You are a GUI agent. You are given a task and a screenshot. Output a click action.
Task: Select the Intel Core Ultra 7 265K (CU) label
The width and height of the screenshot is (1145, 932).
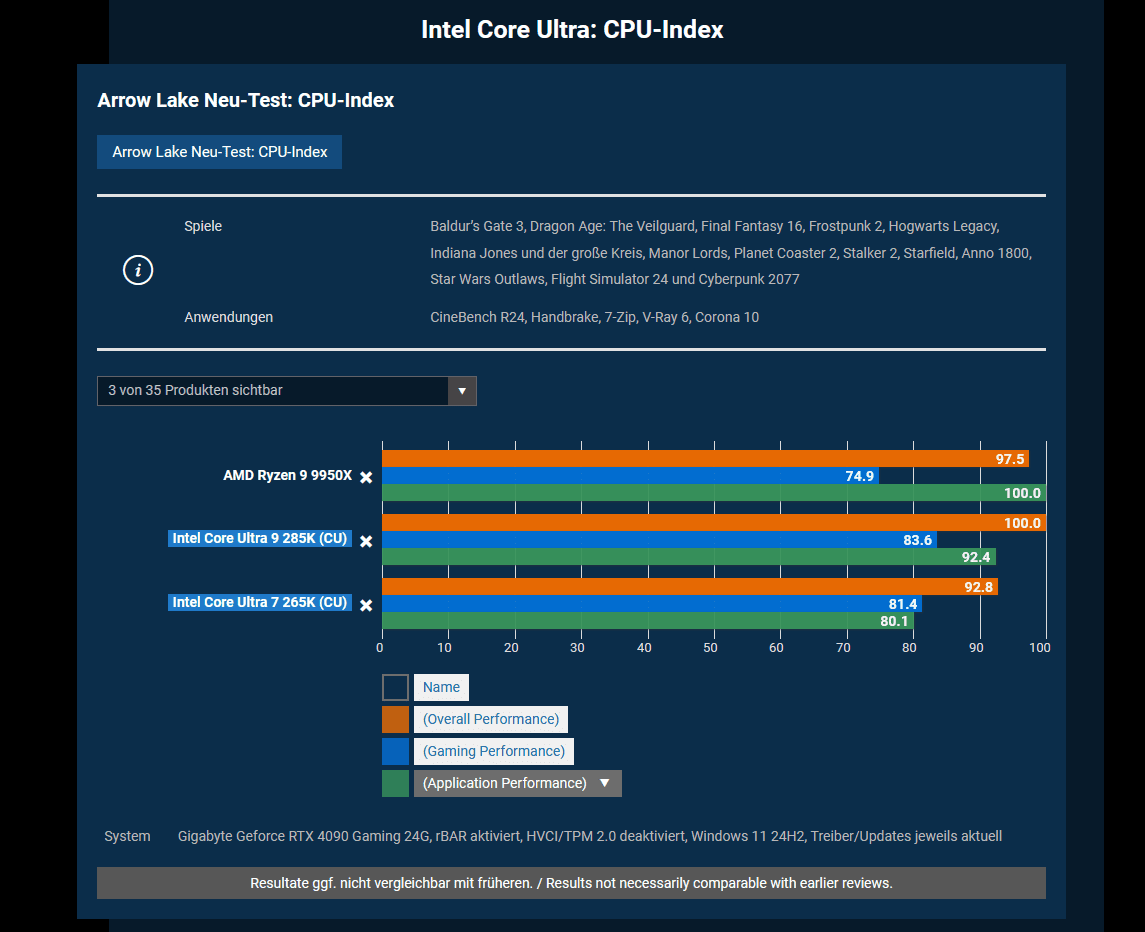pos(259,603)
